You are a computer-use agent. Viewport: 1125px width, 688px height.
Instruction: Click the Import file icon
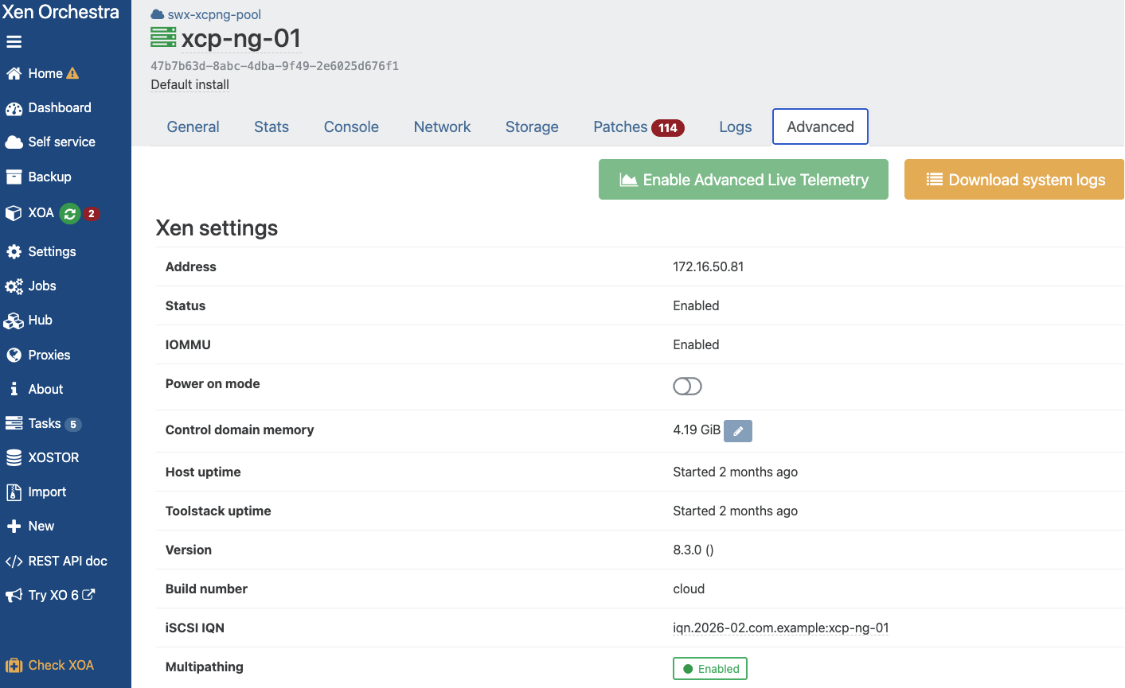tap(14, 492)
